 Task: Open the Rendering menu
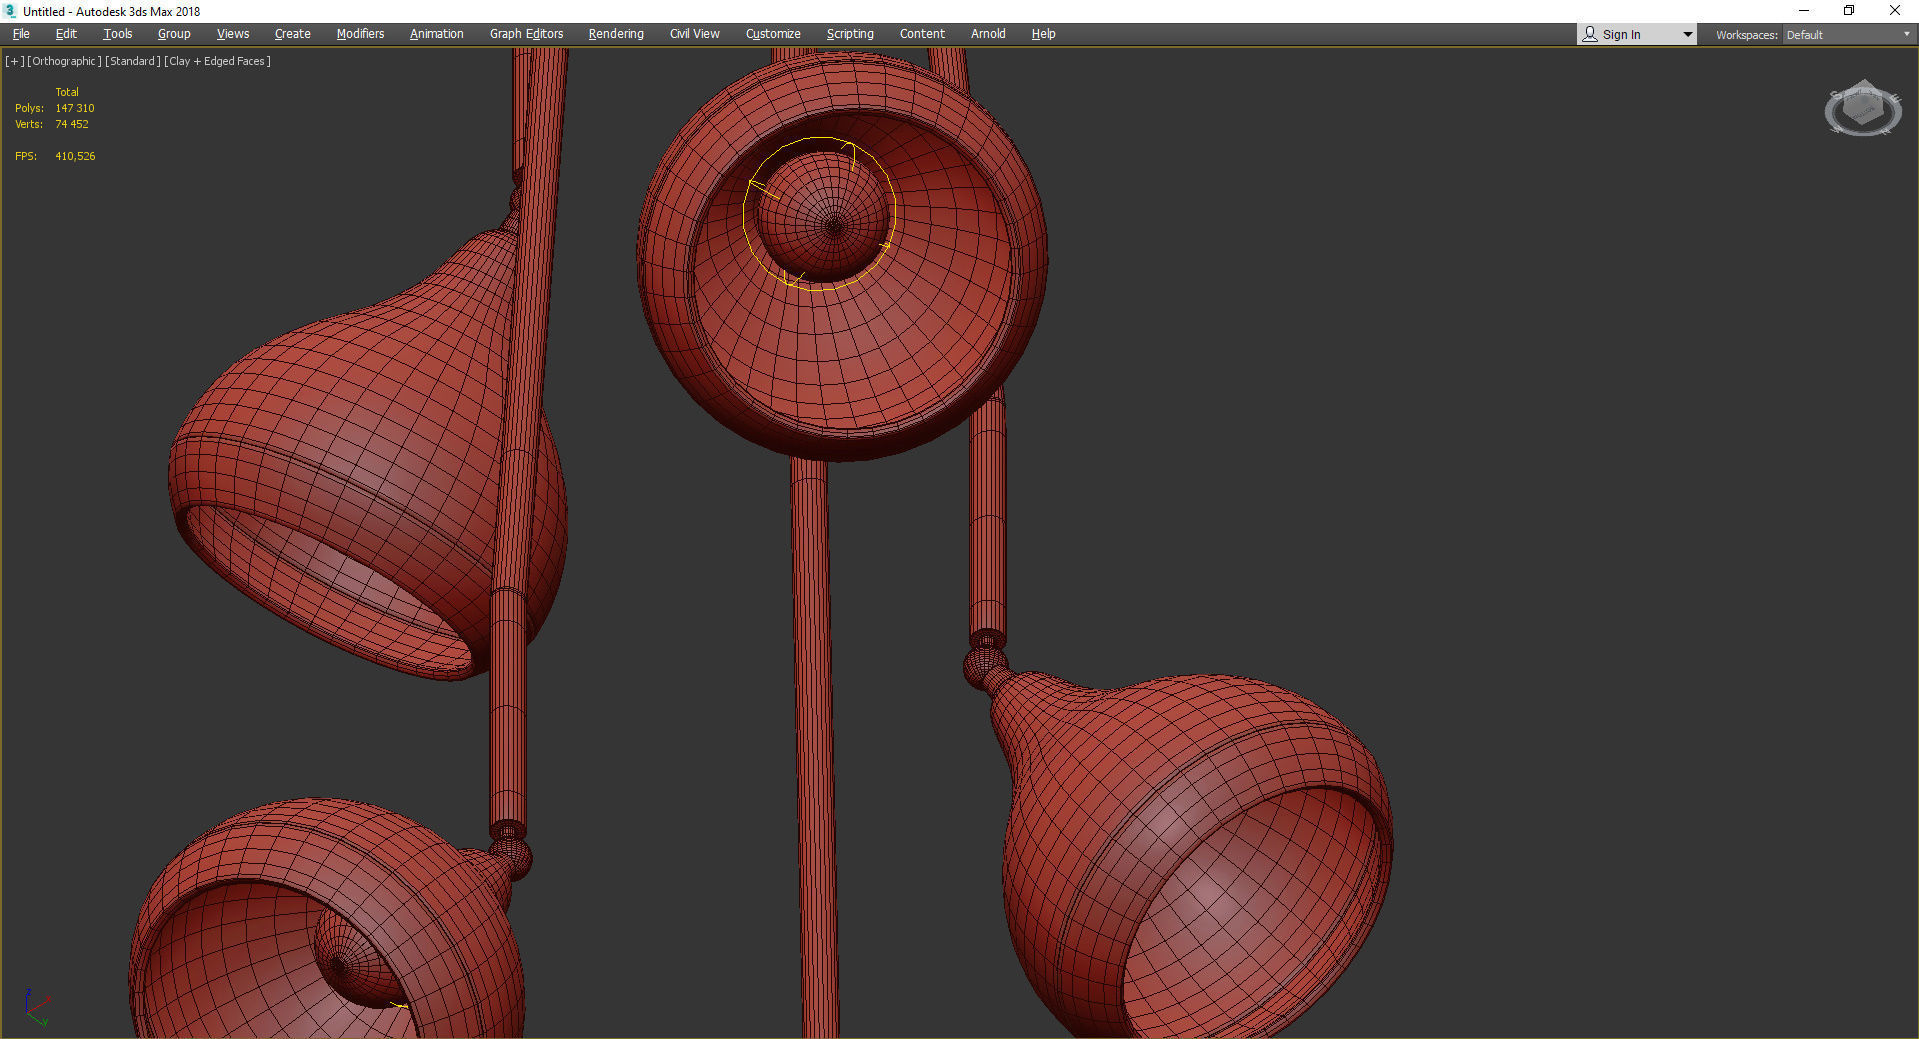[616, 34]
